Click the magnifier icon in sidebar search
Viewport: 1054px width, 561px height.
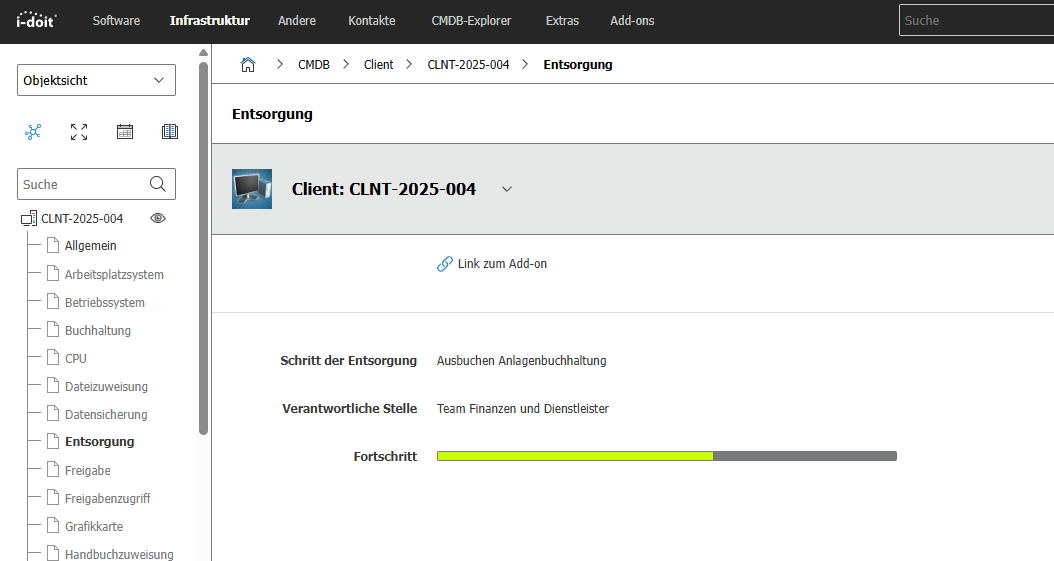click(158, 184)
